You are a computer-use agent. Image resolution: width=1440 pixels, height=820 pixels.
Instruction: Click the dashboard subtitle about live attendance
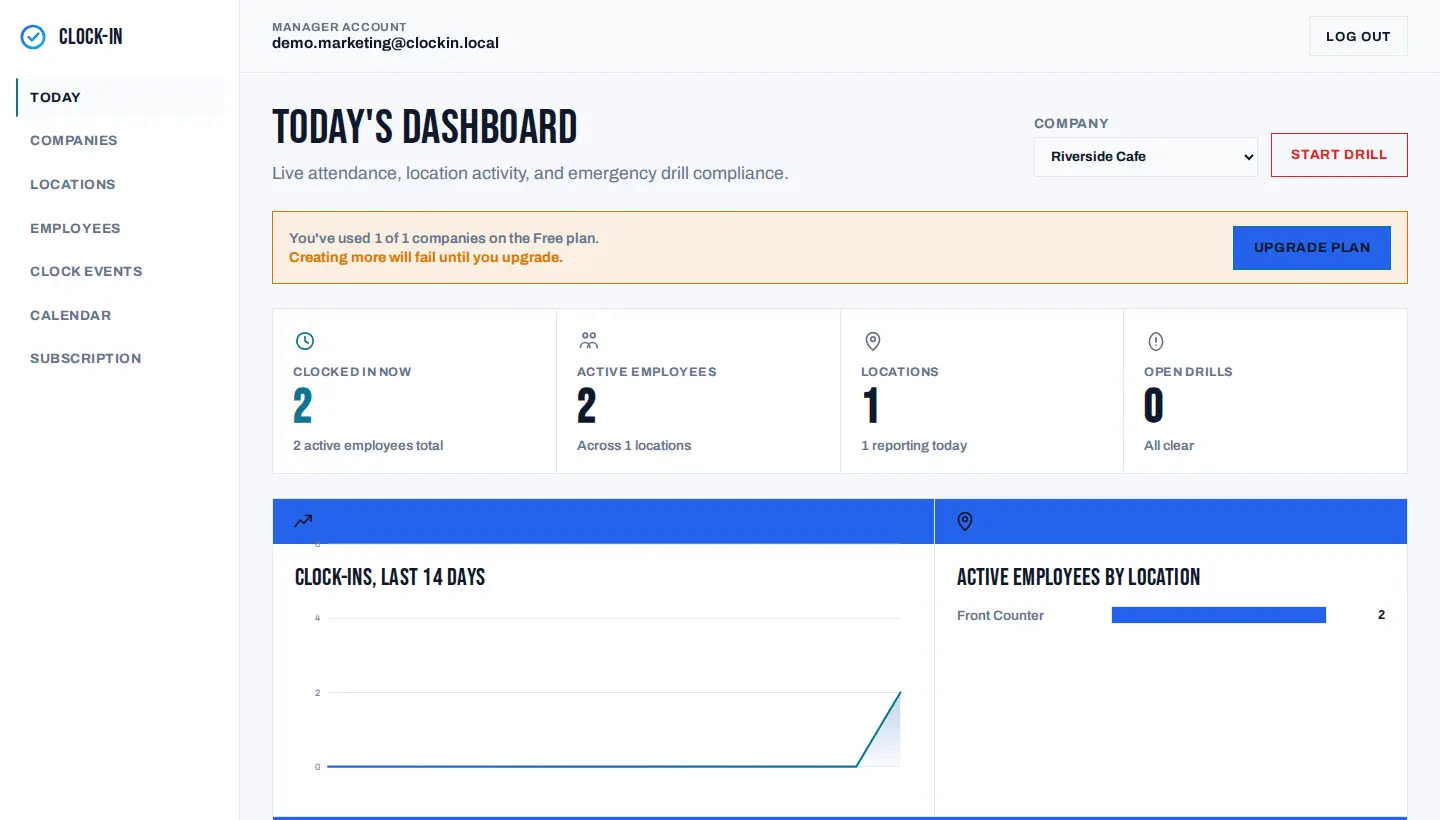530,173
